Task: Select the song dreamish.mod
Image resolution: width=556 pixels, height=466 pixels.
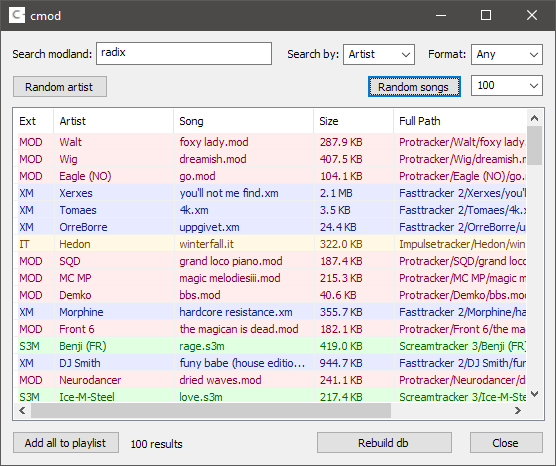Action: [213, 159]
